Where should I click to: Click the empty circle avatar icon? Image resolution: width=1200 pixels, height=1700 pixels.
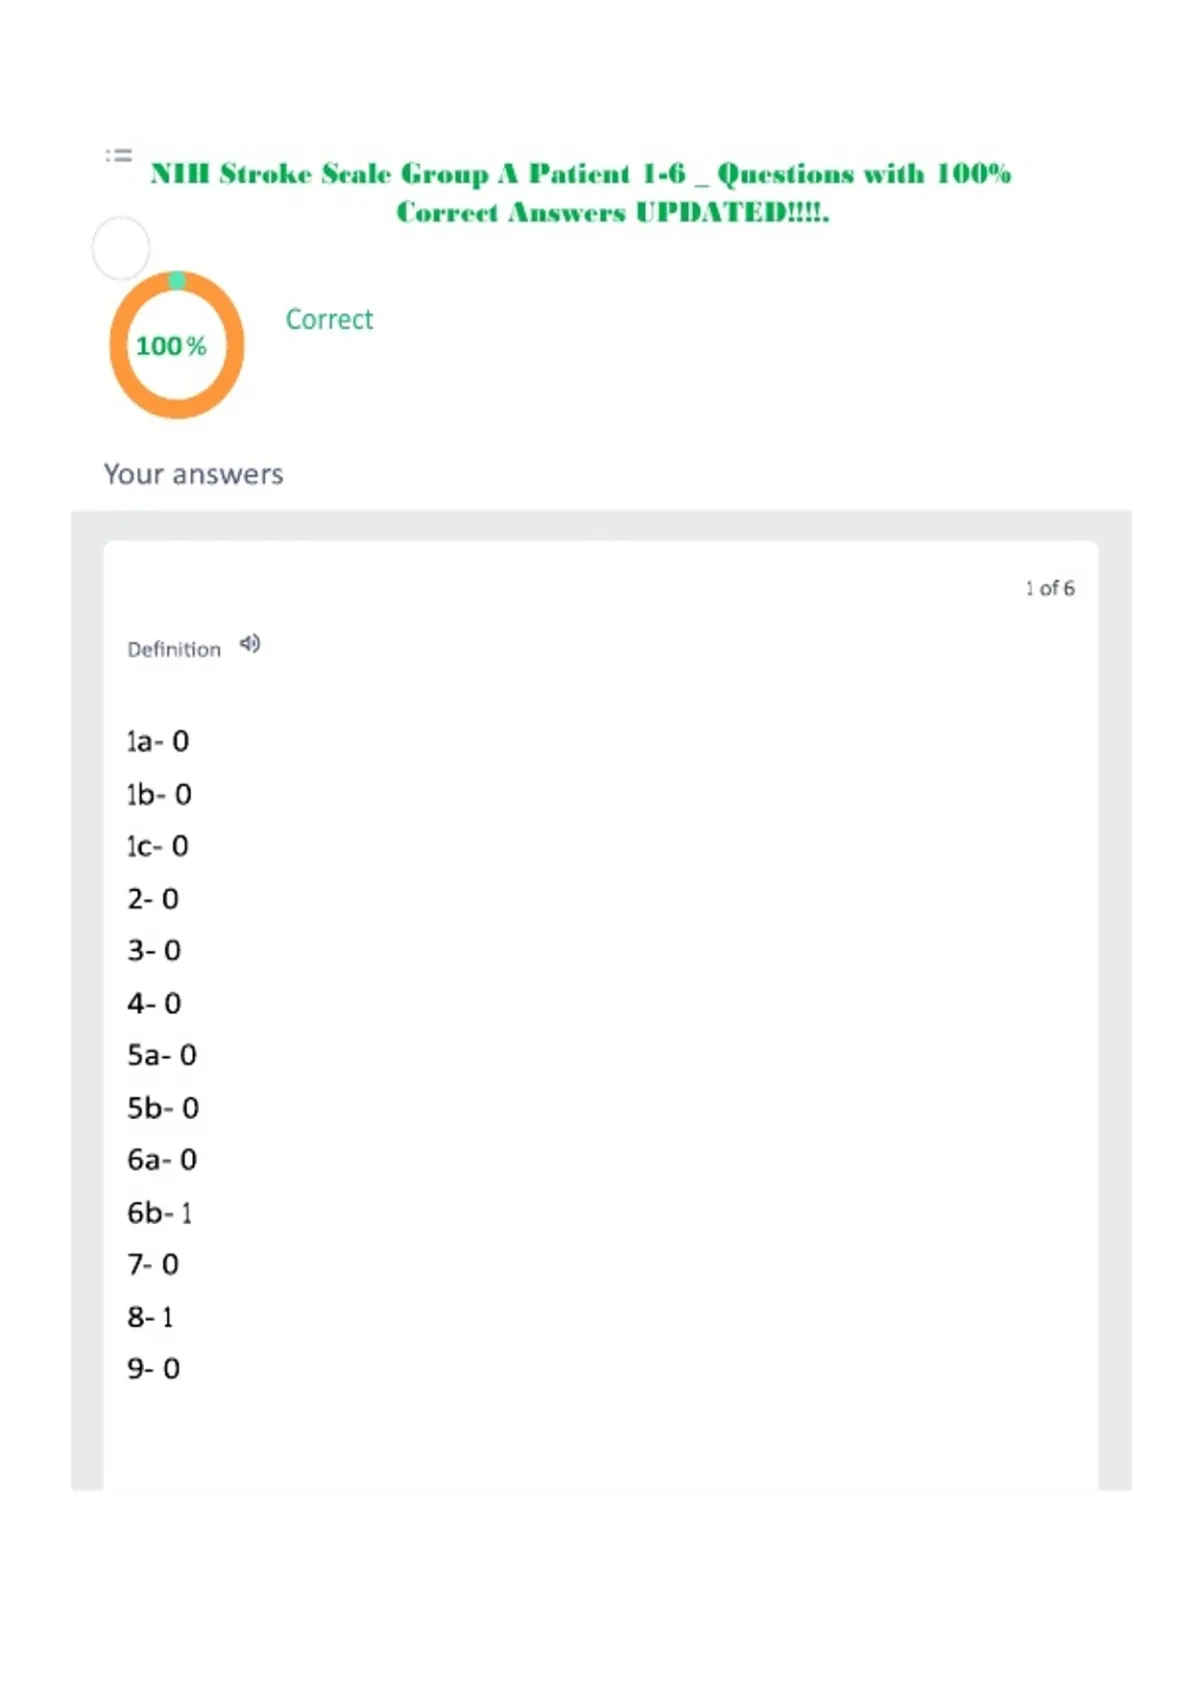coord(121,248)
